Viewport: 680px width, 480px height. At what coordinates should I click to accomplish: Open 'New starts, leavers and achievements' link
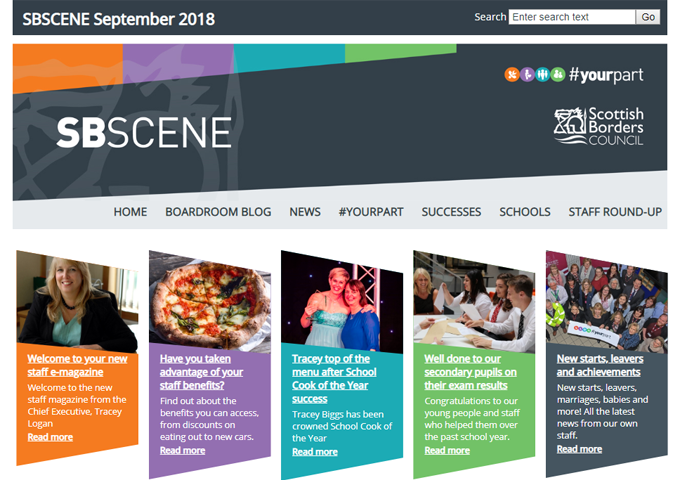pos(600,365)
